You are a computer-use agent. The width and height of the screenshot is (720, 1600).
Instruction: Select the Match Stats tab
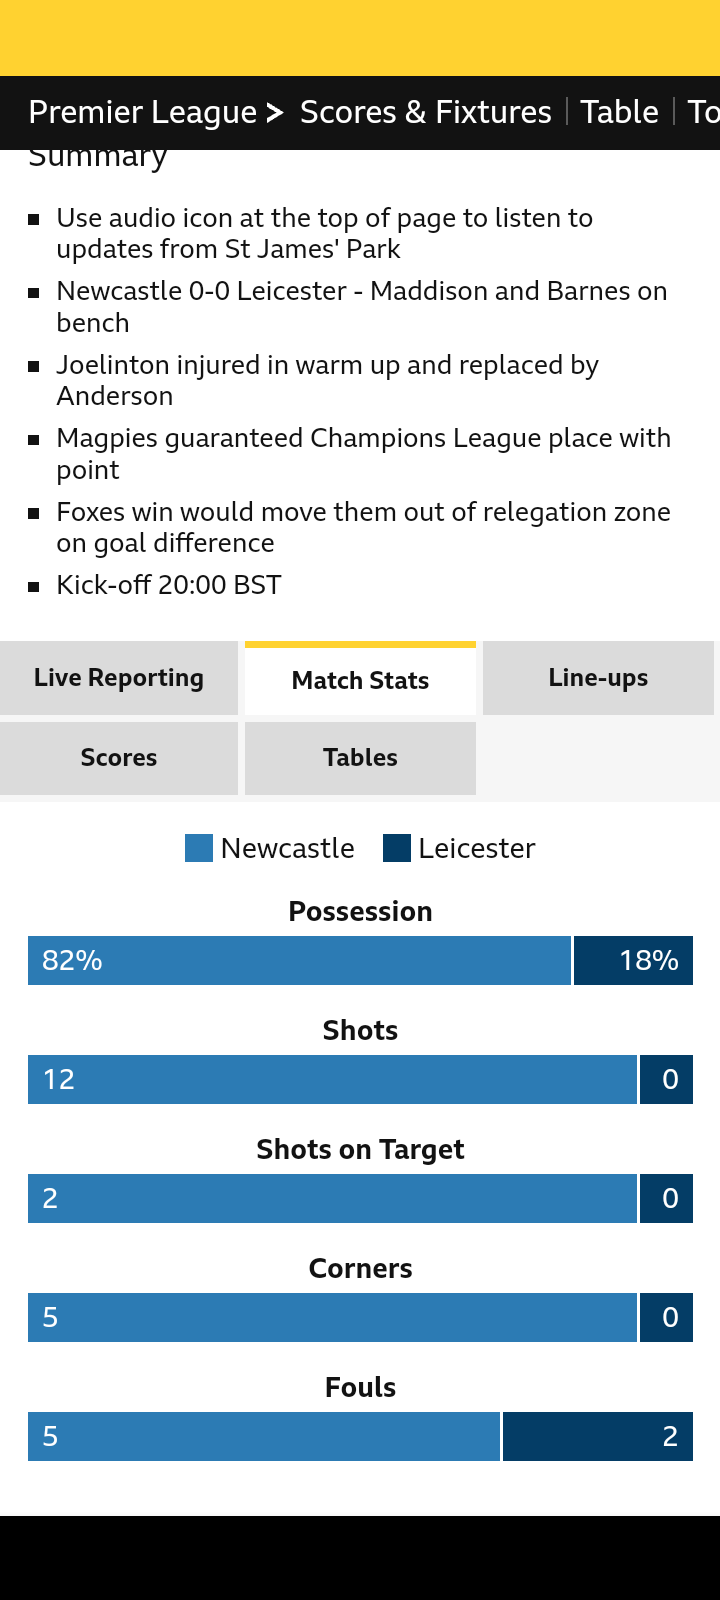point(360,680)
